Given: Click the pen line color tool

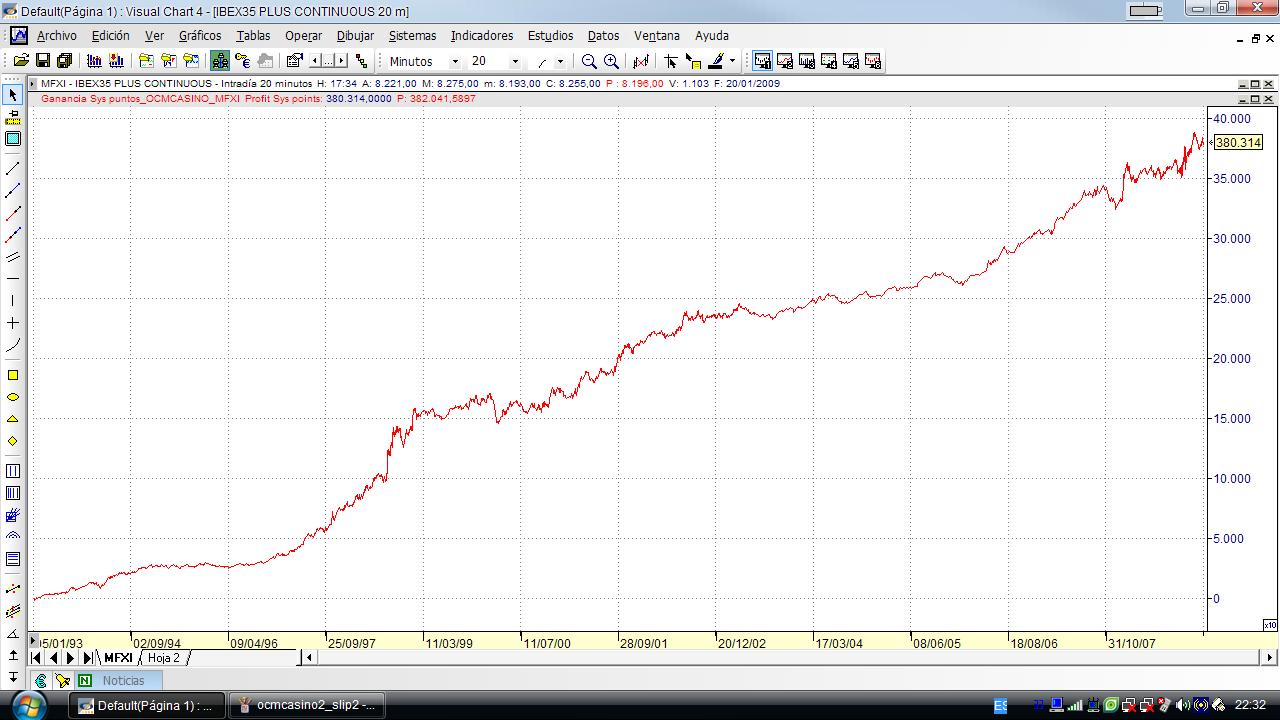Looking at the screenshot, I should [716, 61].
